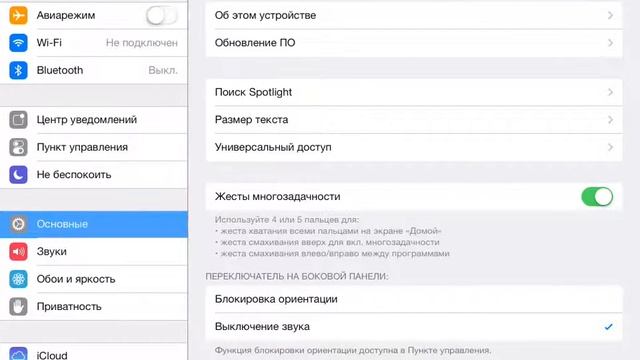Open the Приватность sidebar section
The width and height of the screenshot is (640, 360).
click(94, 307)
